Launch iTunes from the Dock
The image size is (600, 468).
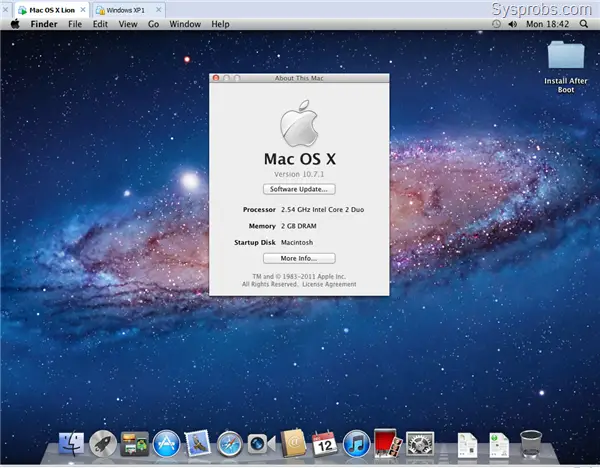357,444
